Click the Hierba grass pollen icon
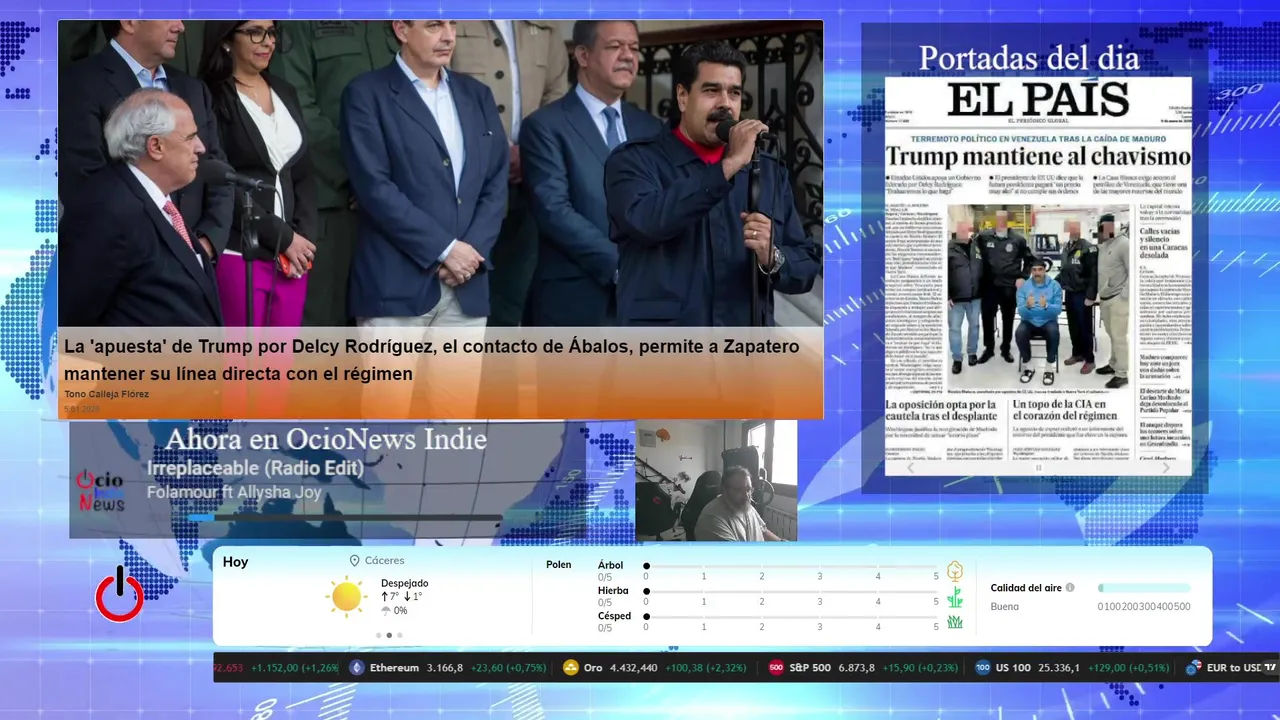 pyautogui.click(x=954, y=597)
